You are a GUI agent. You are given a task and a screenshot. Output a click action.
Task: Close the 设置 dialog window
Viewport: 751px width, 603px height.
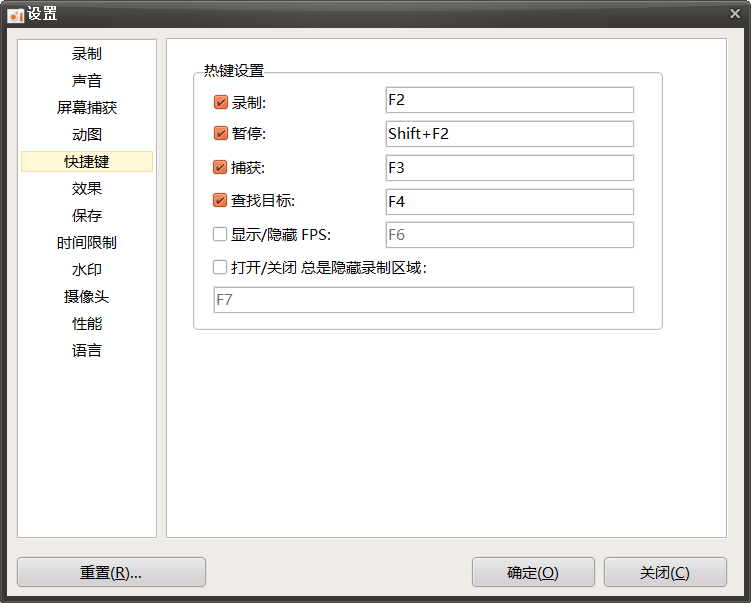pyautogui.click(x=735, y=13)
